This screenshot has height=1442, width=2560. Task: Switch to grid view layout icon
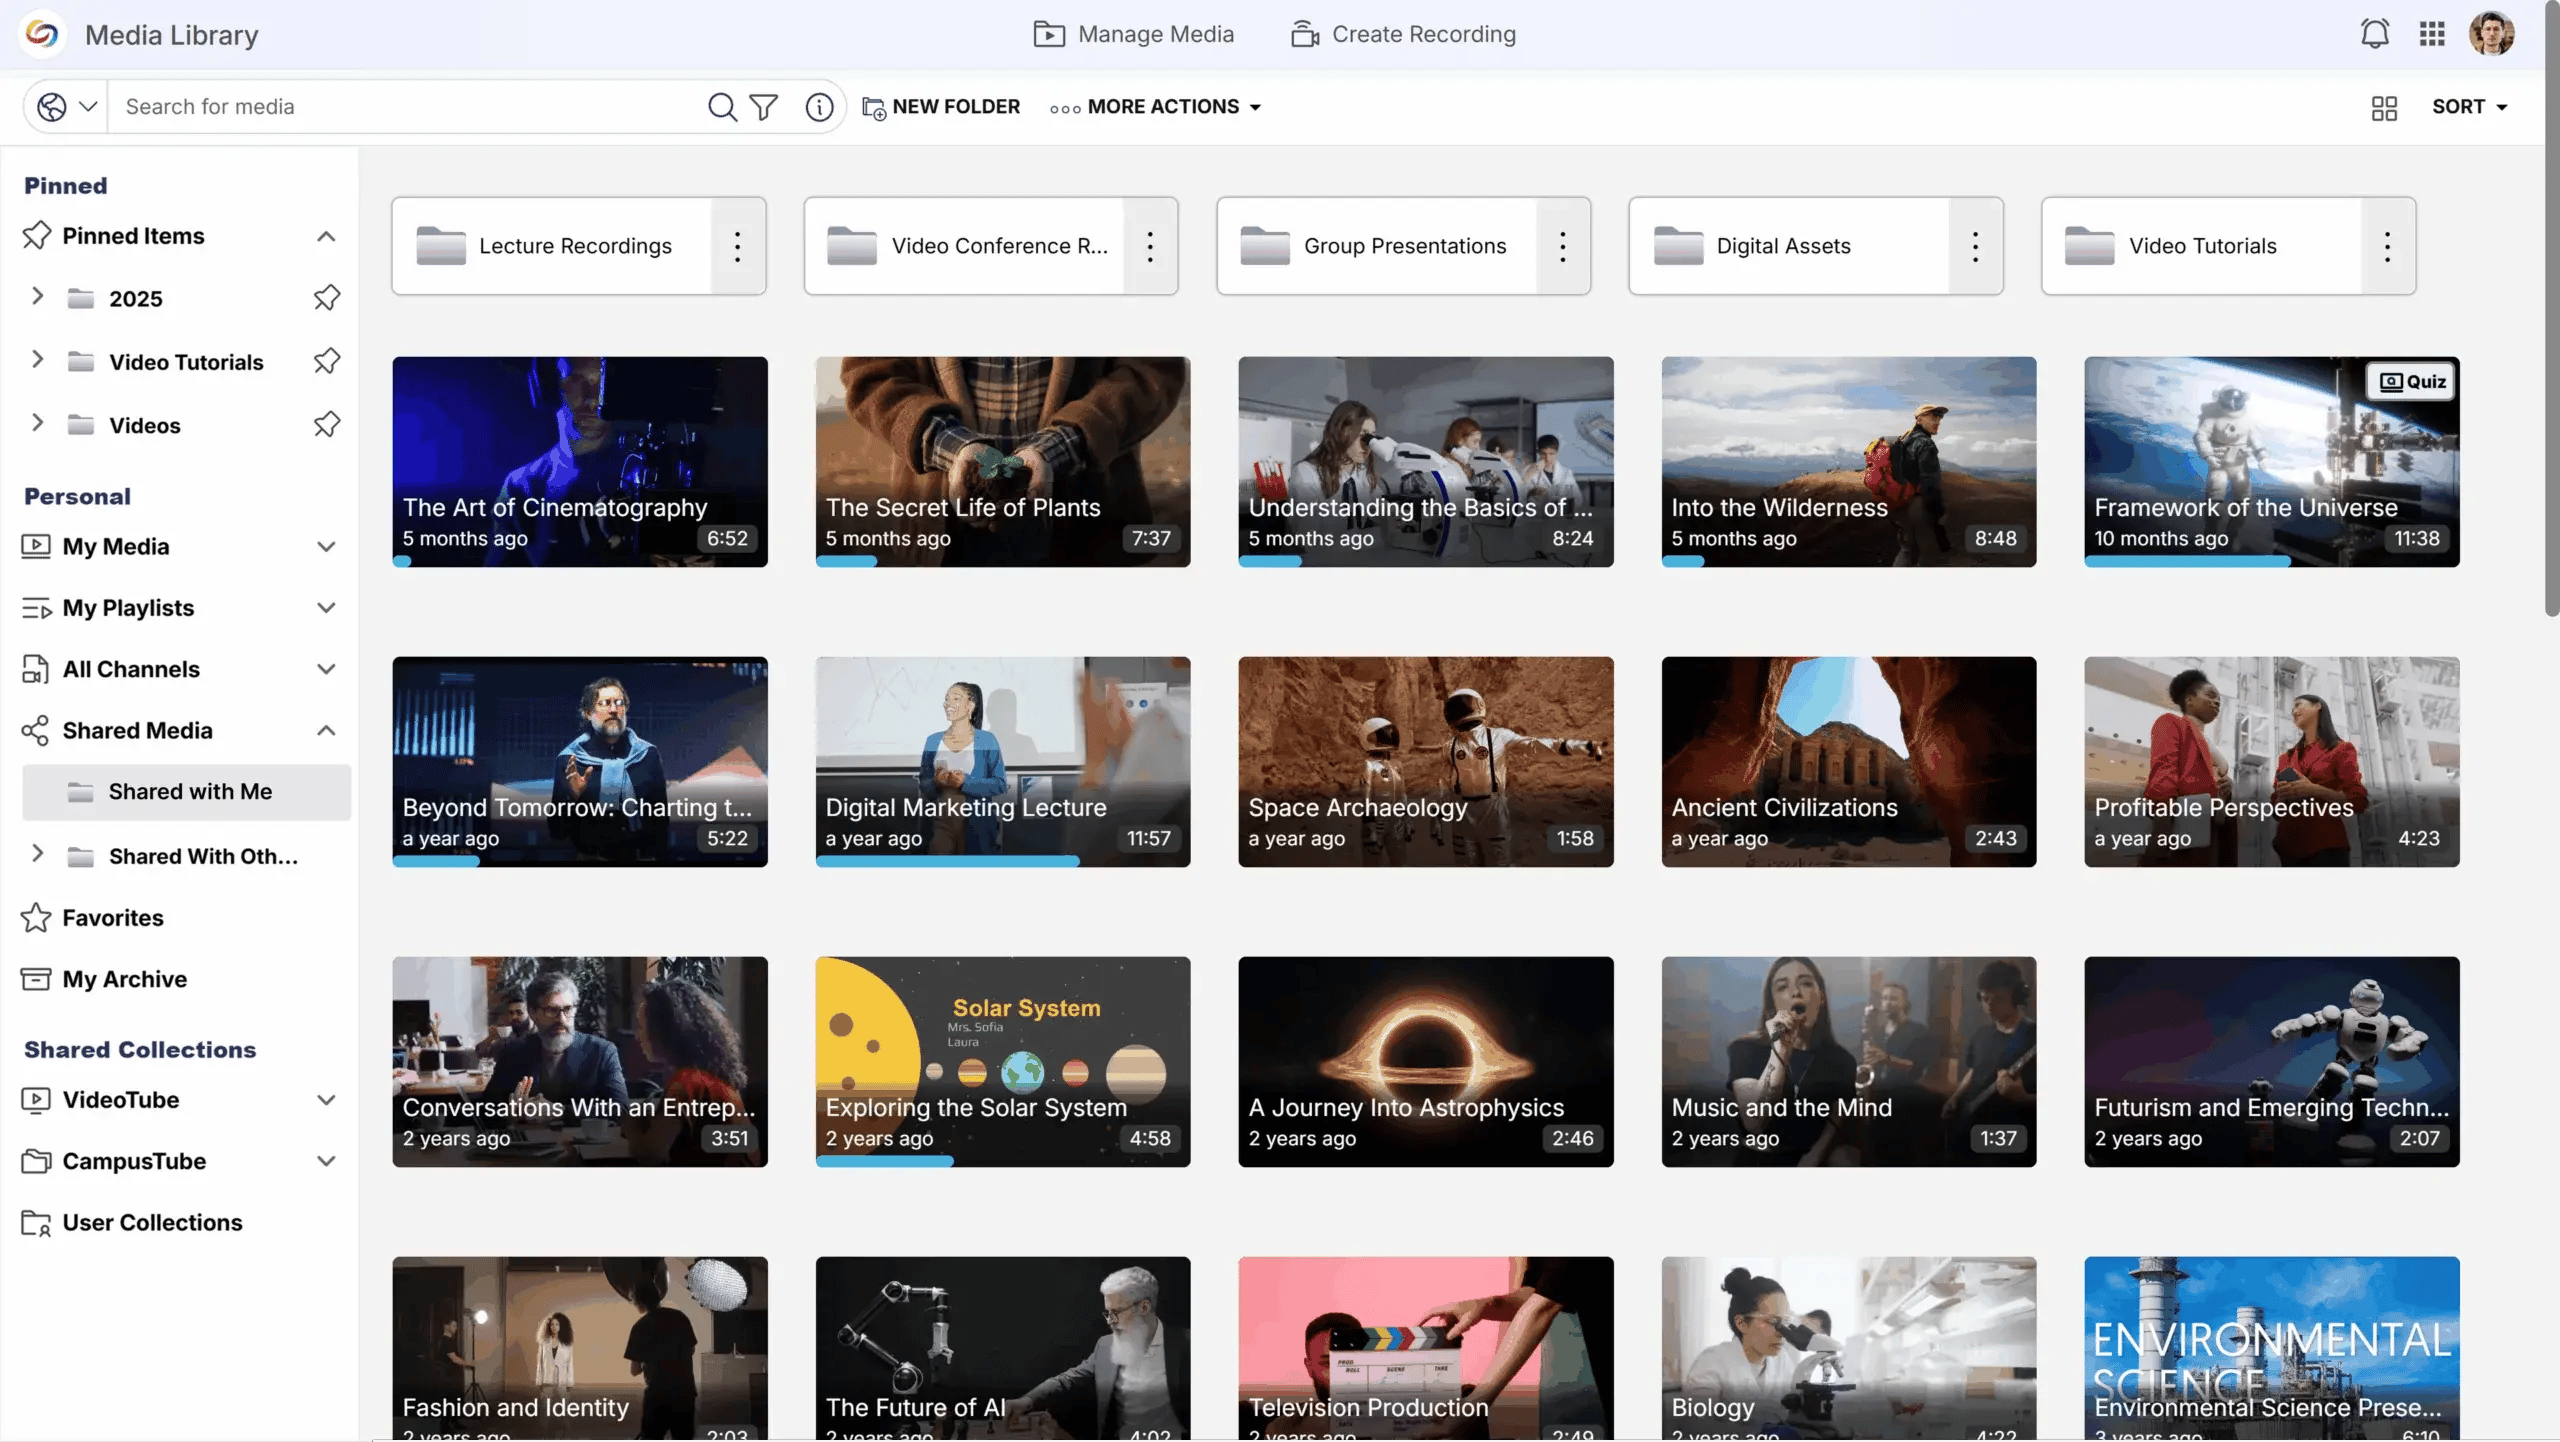click(x=2384, y=107)
